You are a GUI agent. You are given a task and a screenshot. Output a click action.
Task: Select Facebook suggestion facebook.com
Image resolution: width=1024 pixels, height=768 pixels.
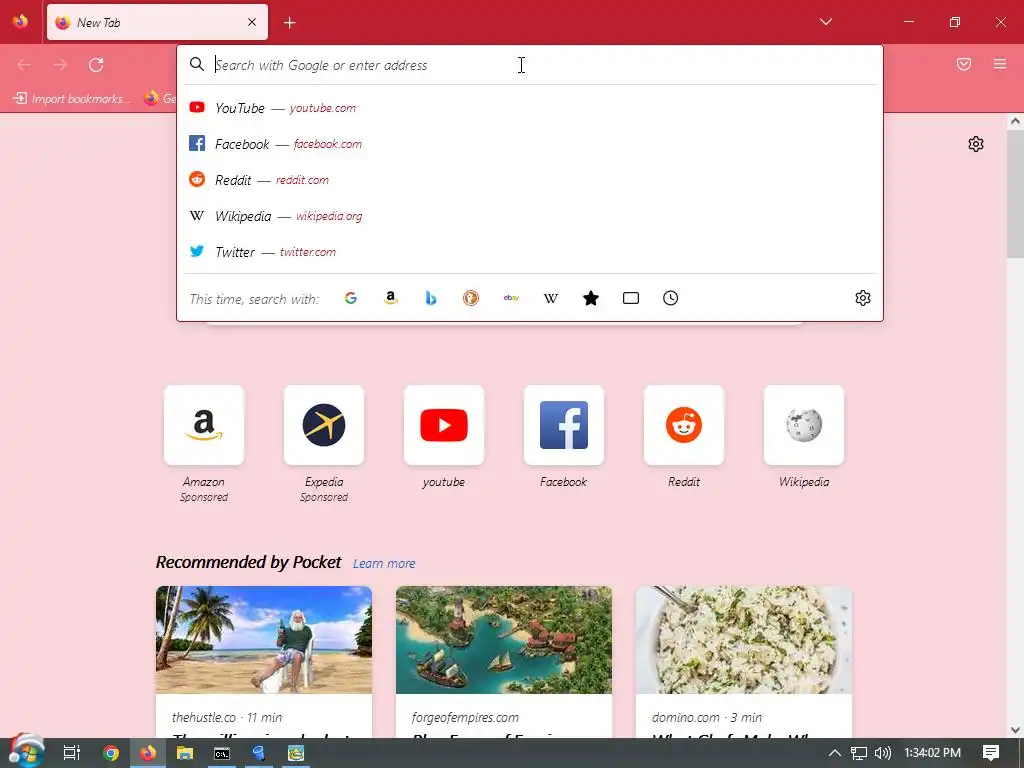(x=529, y=144)
